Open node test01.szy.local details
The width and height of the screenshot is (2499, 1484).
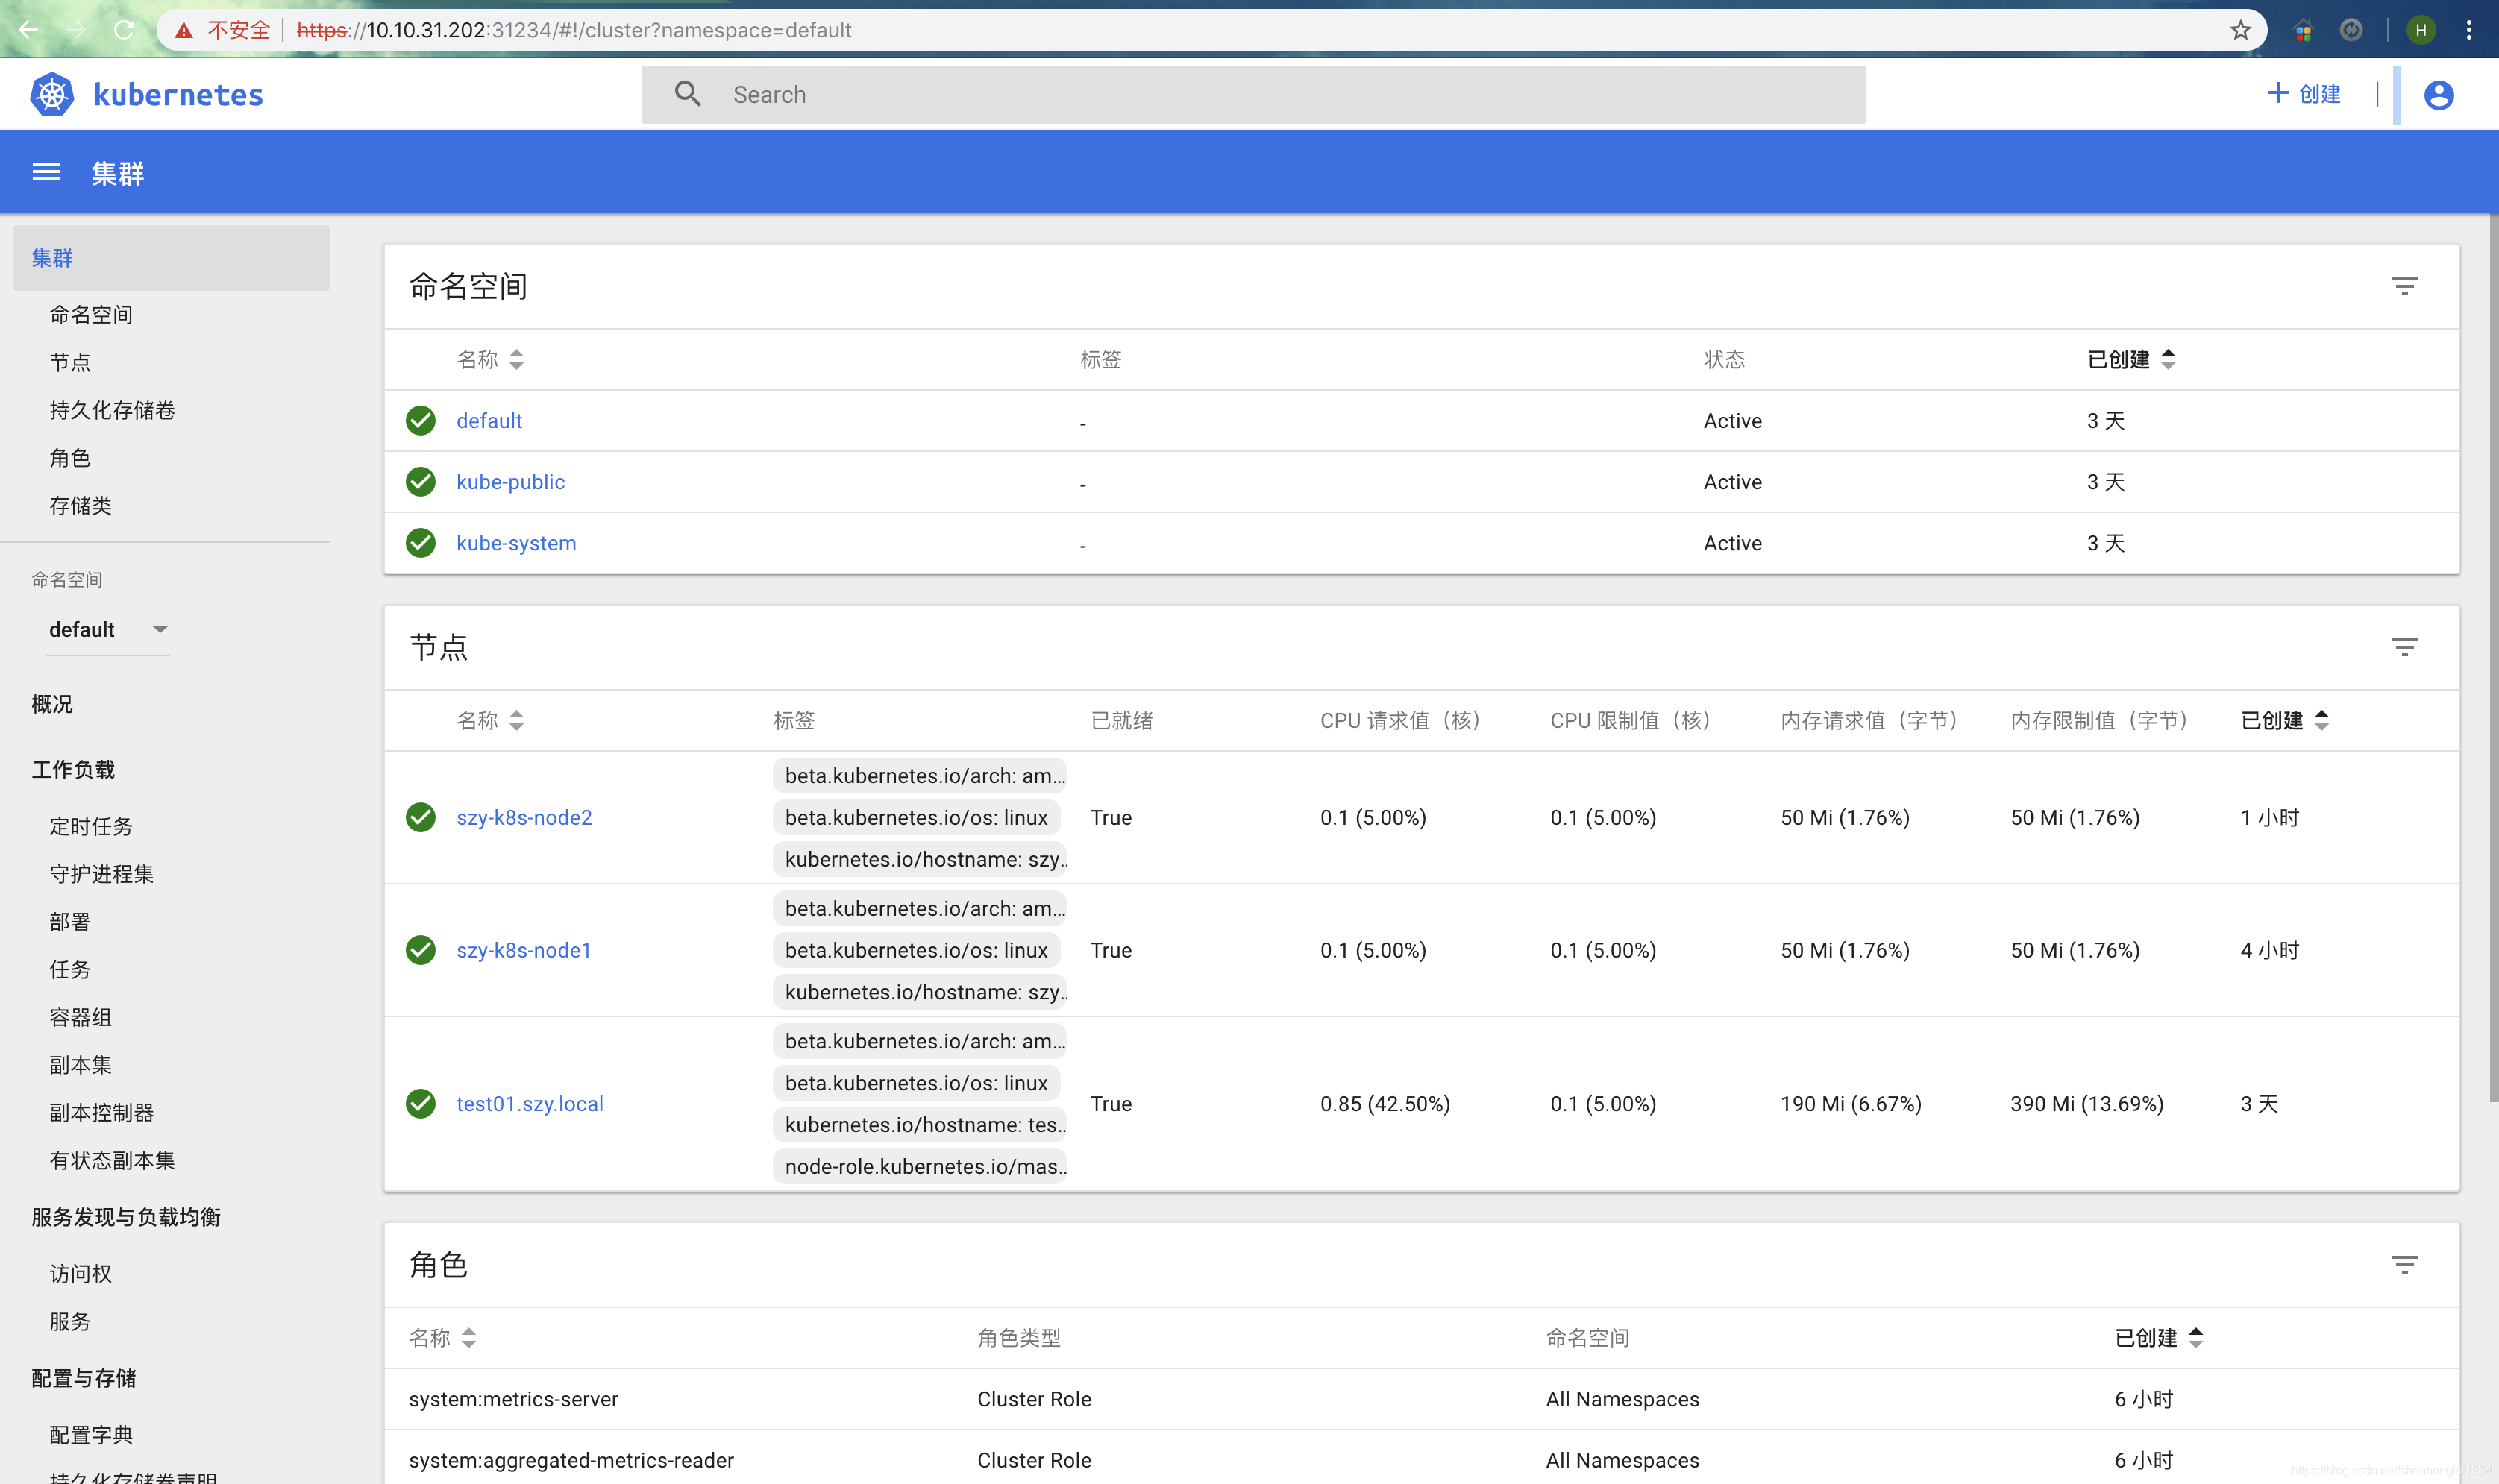[x=530, y=1104]
